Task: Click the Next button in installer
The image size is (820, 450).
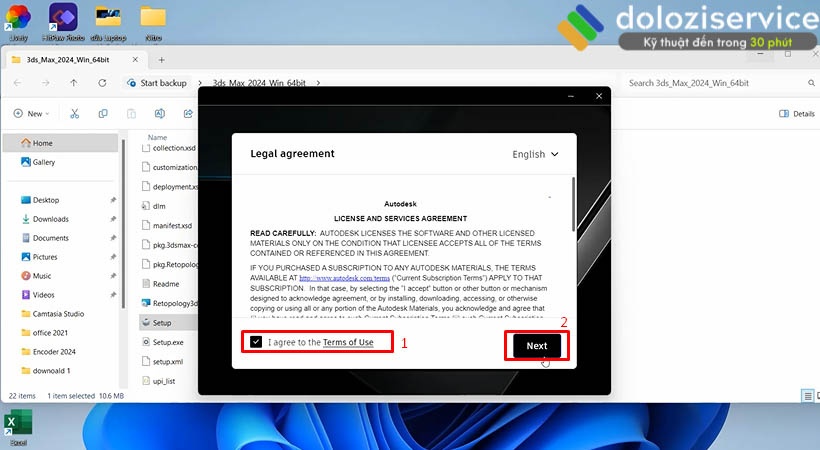Action: click(x=537, y=345)
